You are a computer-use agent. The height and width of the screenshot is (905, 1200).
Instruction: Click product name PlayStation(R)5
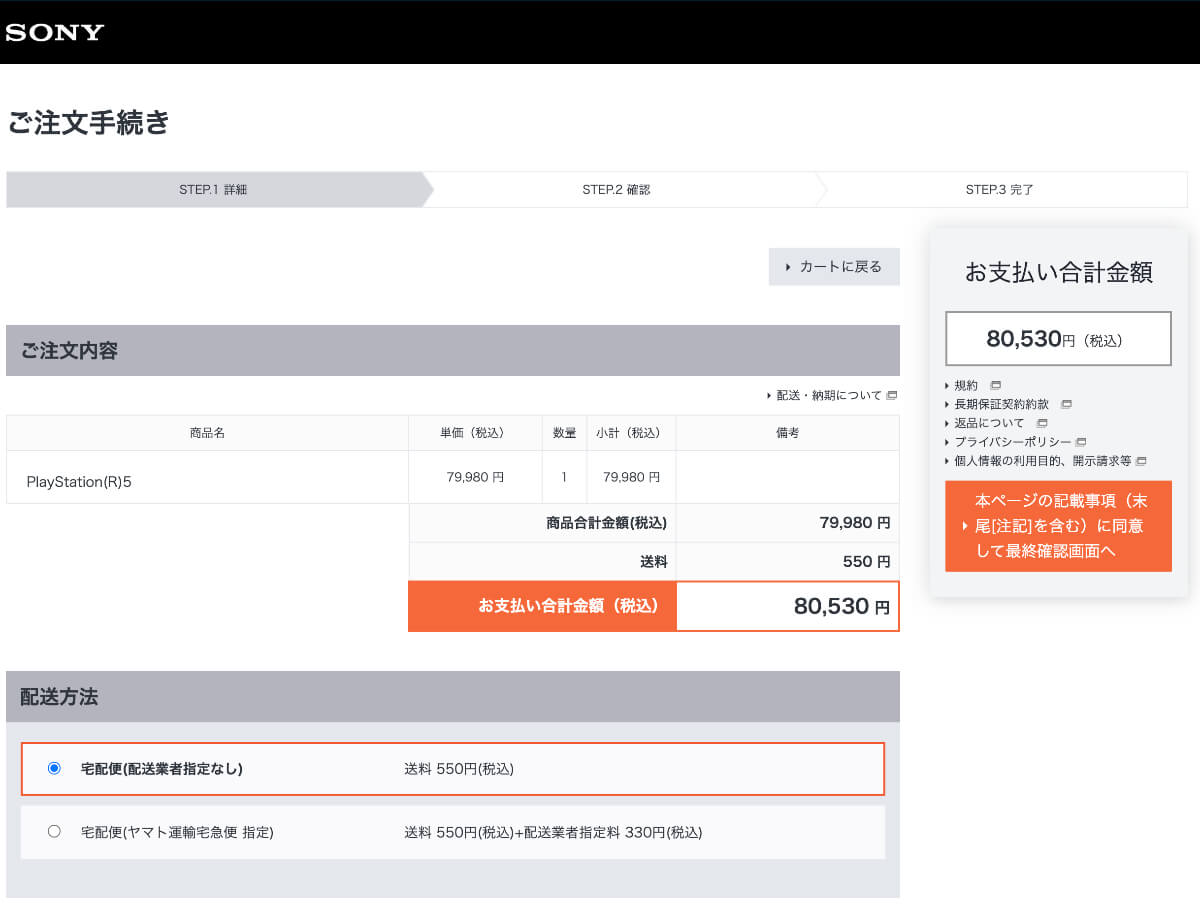[79, 482]
